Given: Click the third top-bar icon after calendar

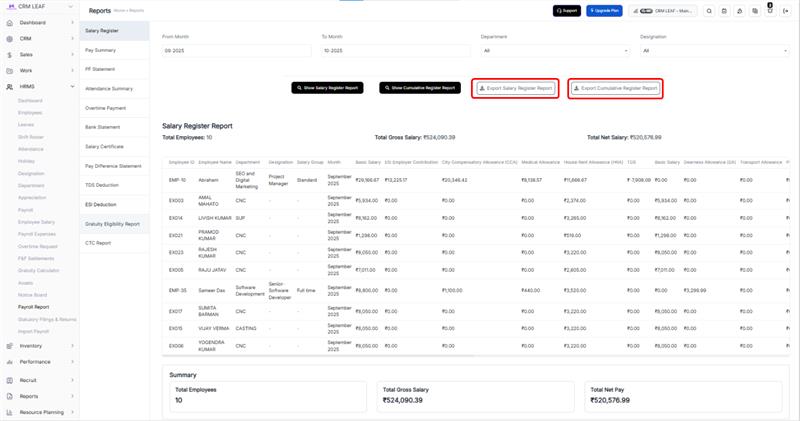Looking at the screenshot, I should 739,11.
